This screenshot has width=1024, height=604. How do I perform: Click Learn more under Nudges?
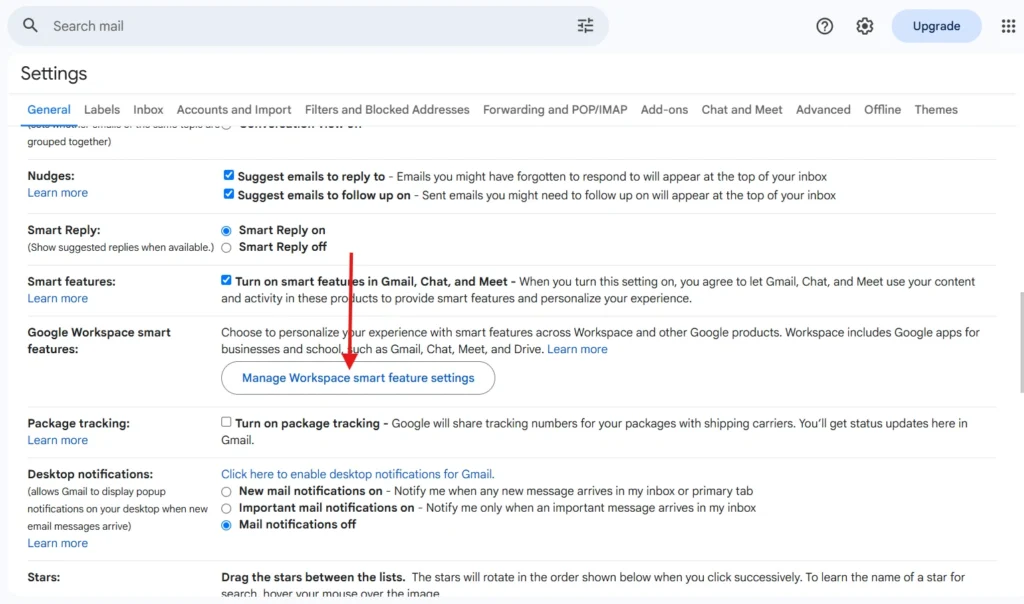click(57, 193)
